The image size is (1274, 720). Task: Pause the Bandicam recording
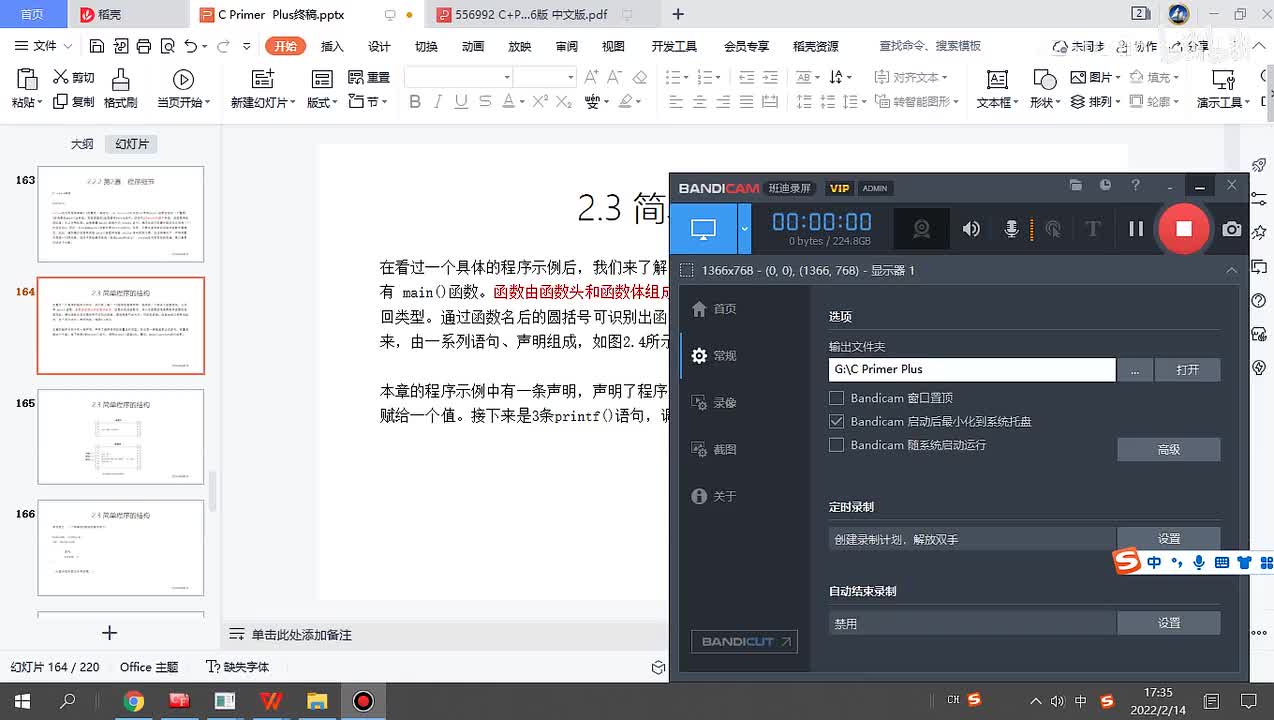[1136, 229]
